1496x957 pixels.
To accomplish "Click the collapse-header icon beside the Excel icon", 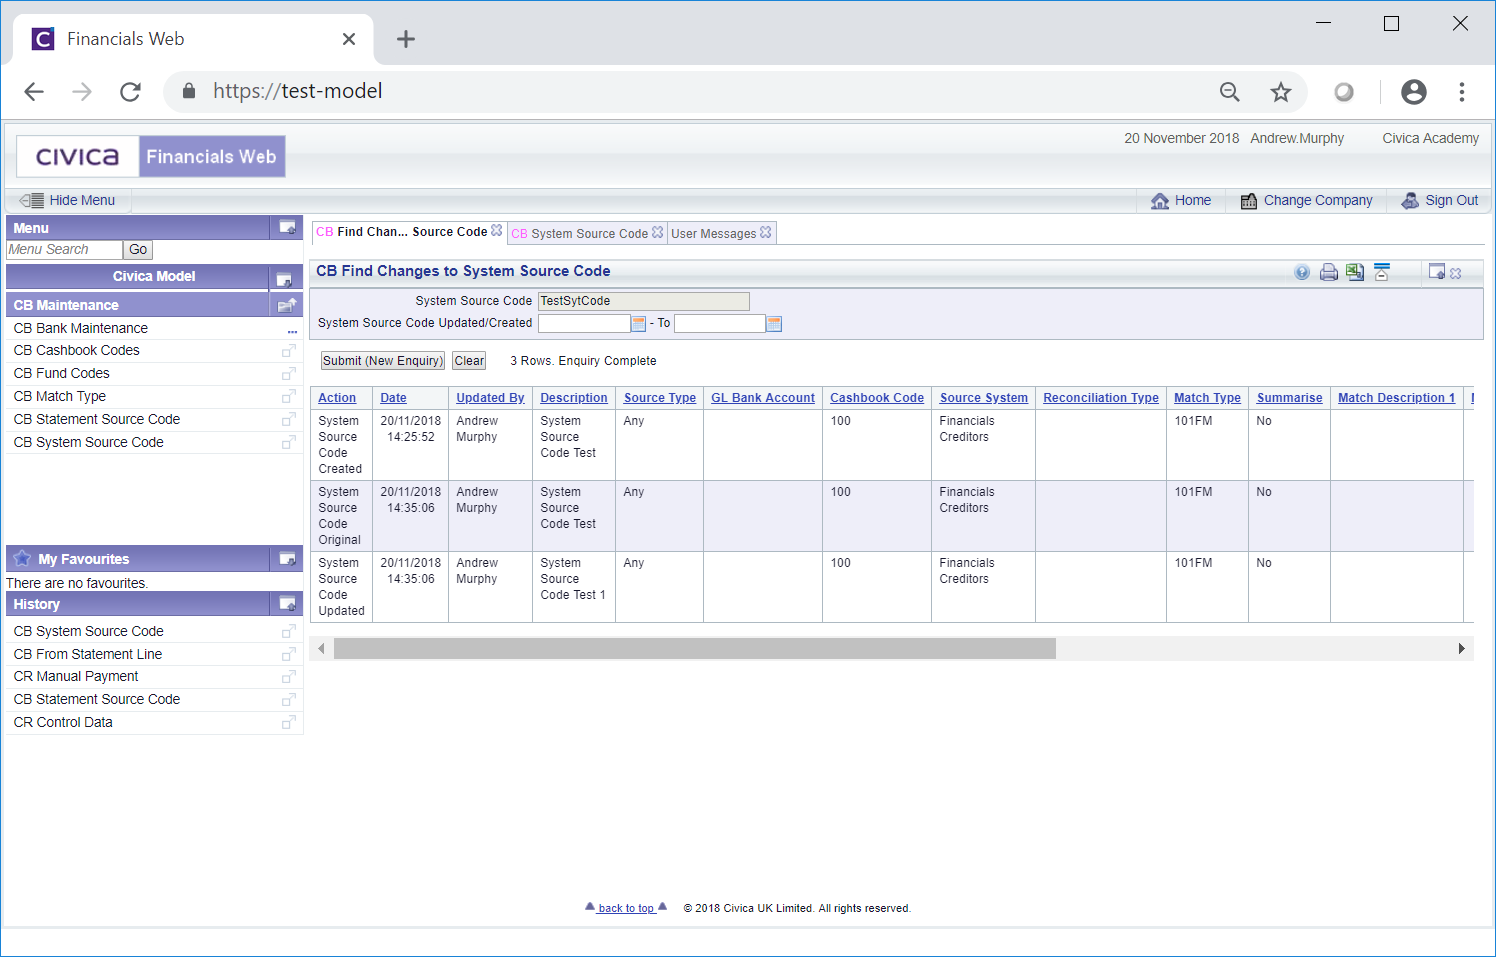I will (x=1382, y=272).
